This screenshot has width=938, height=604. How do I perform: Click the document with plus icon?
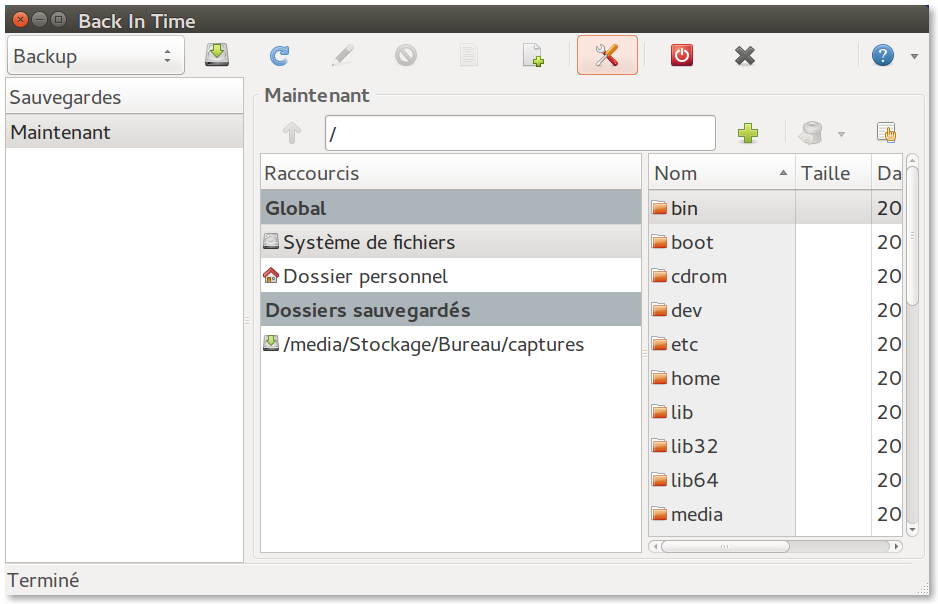(532, 56)
